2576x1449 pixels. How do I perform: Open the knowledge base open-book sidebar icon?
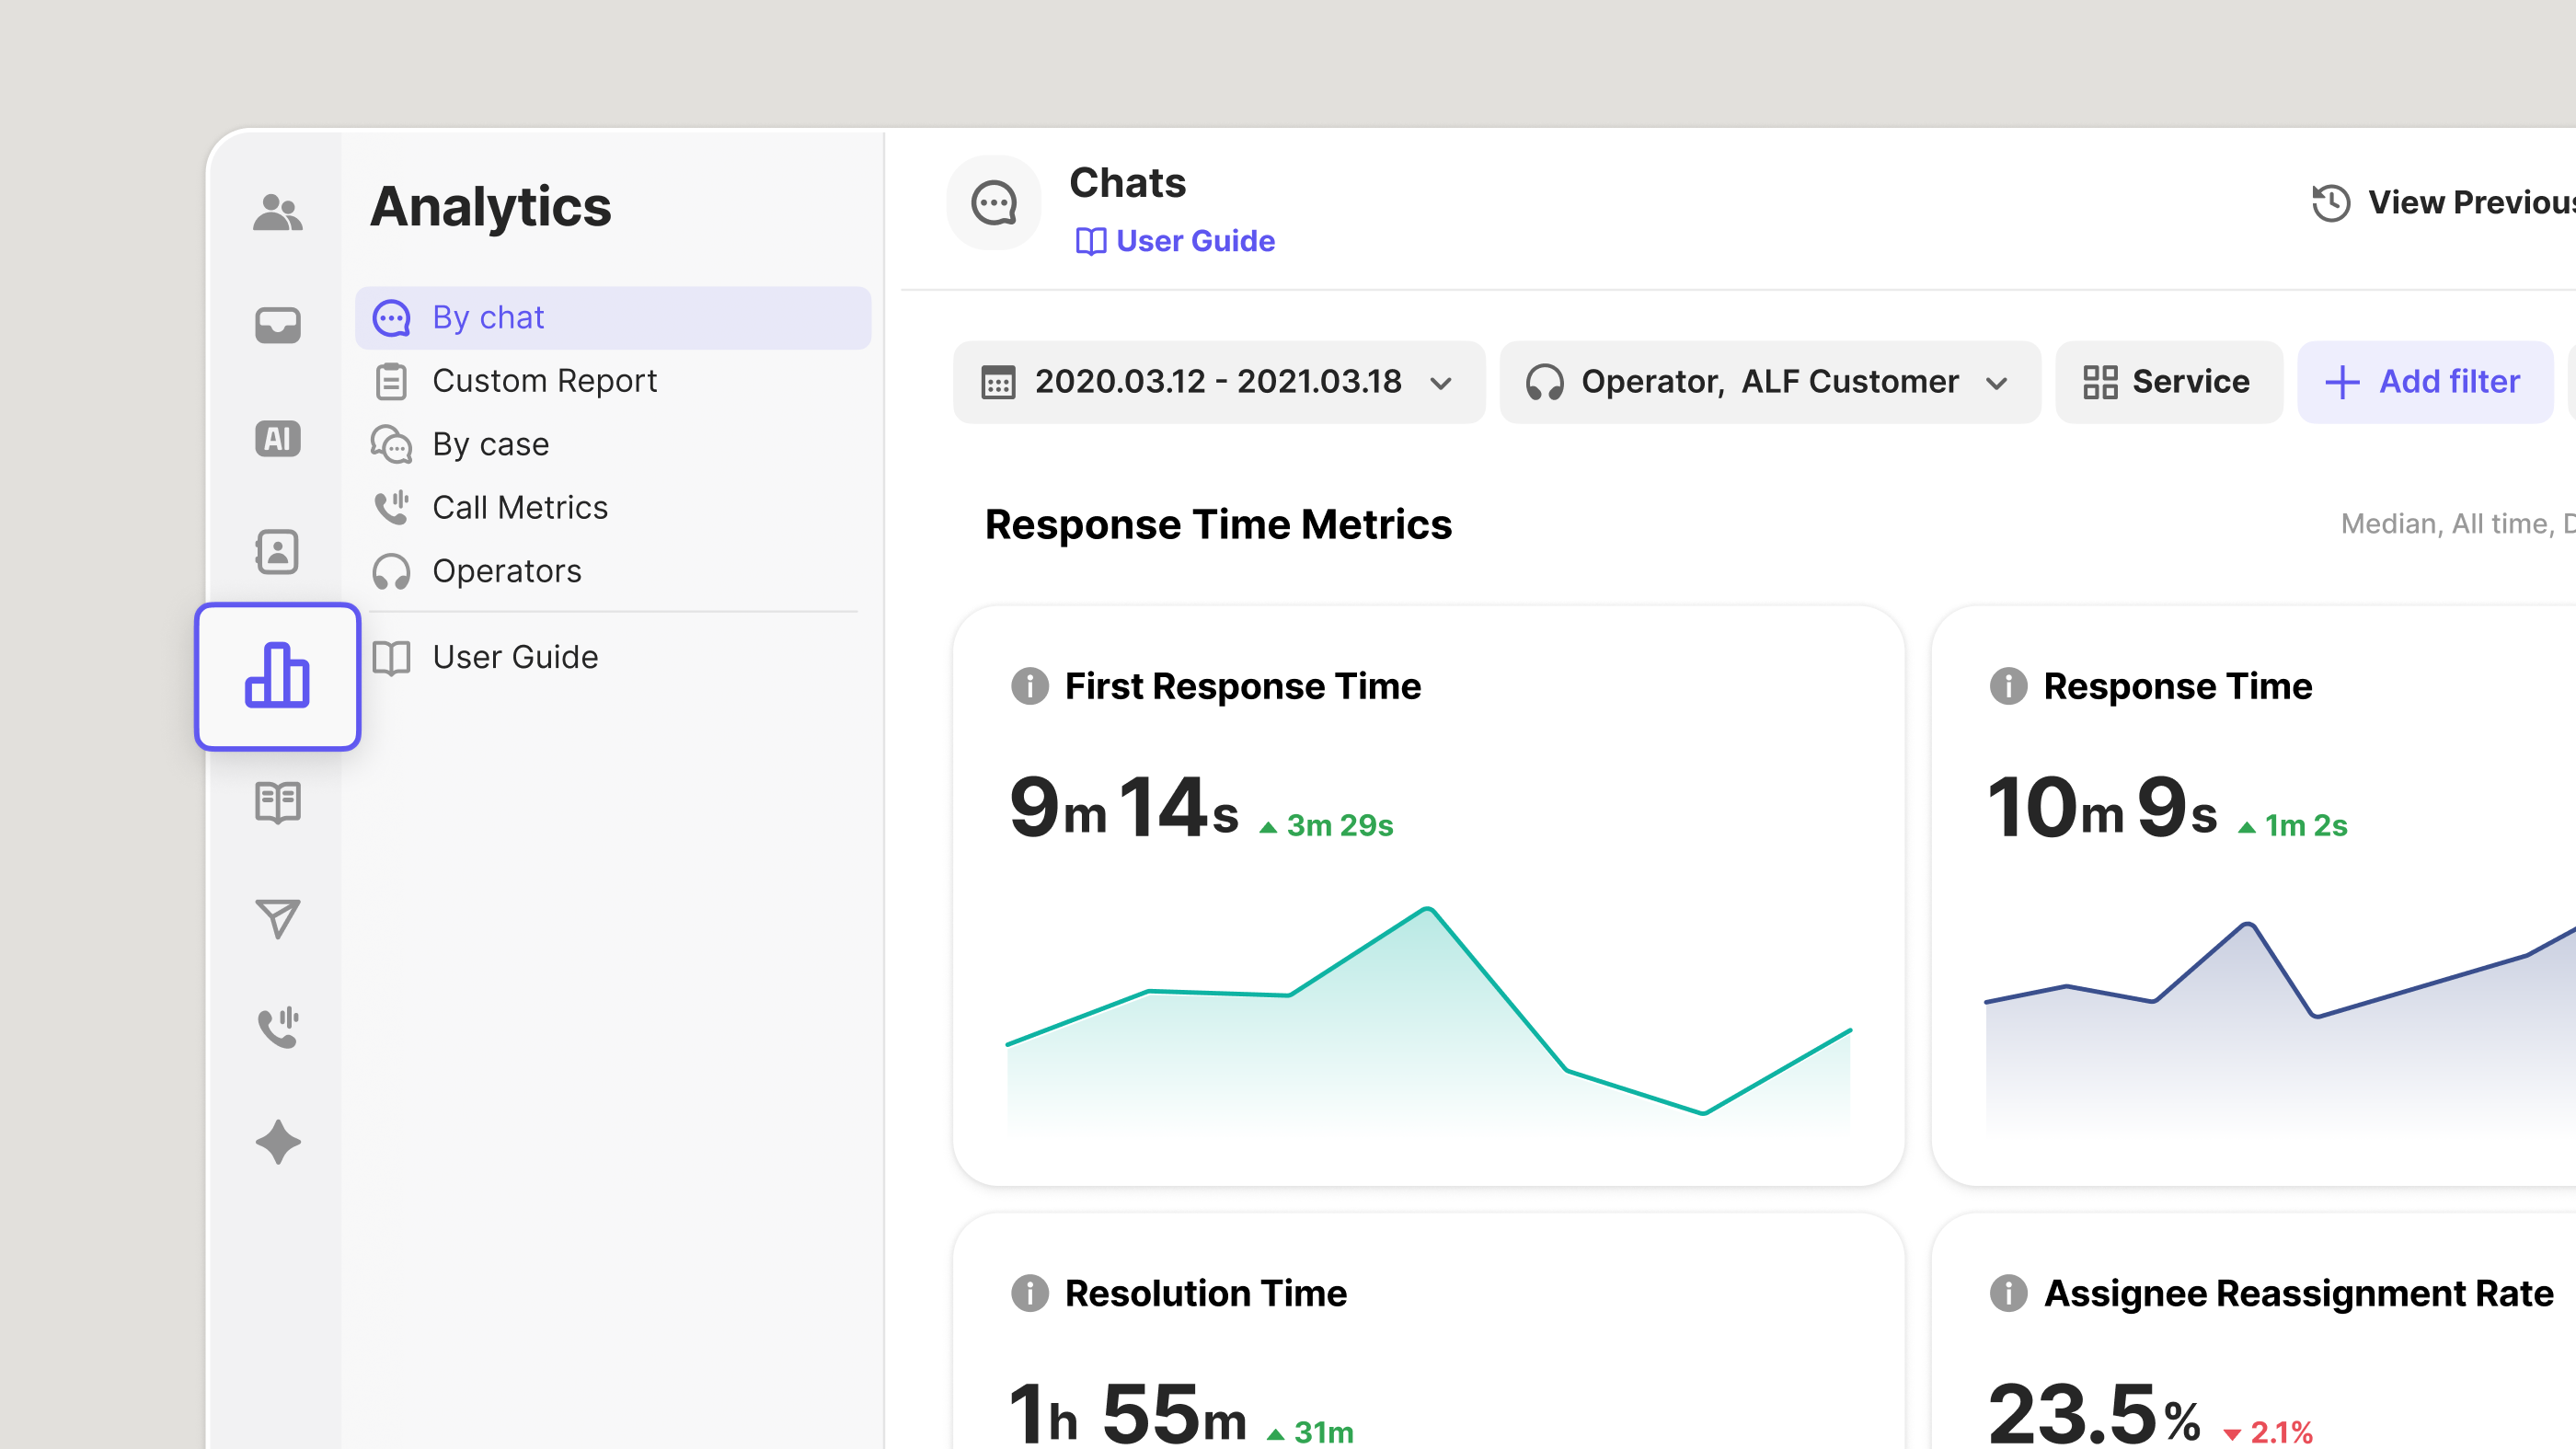(x=277, y=802)
